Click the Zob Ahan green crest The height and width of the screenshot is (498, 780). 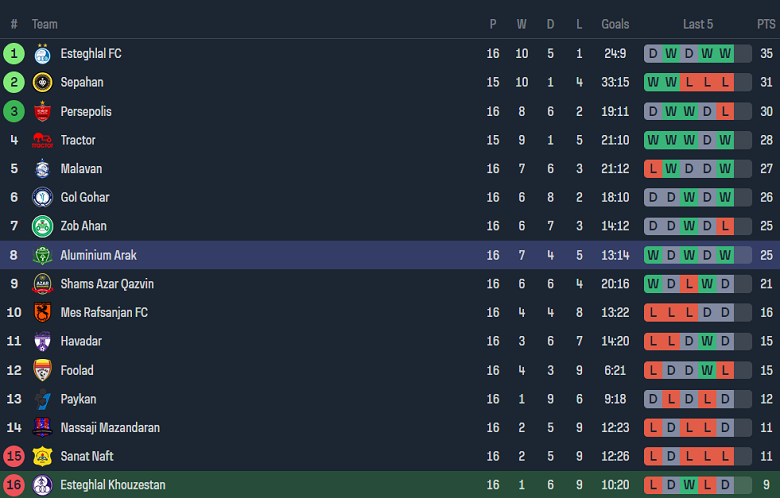point(42,226)
